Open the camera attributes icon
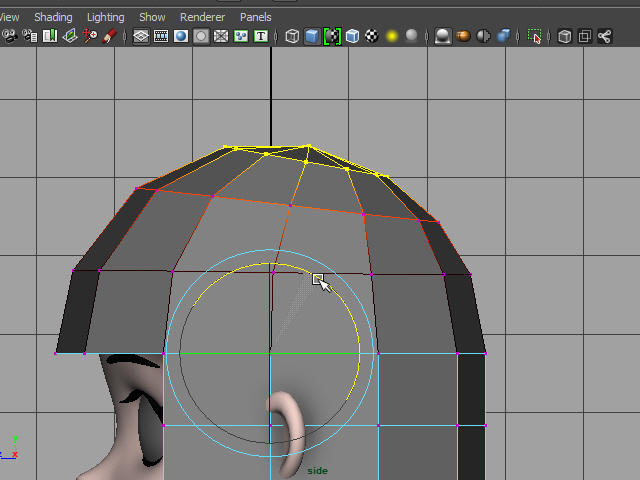 pyautogui.click(x=30, y=36)
